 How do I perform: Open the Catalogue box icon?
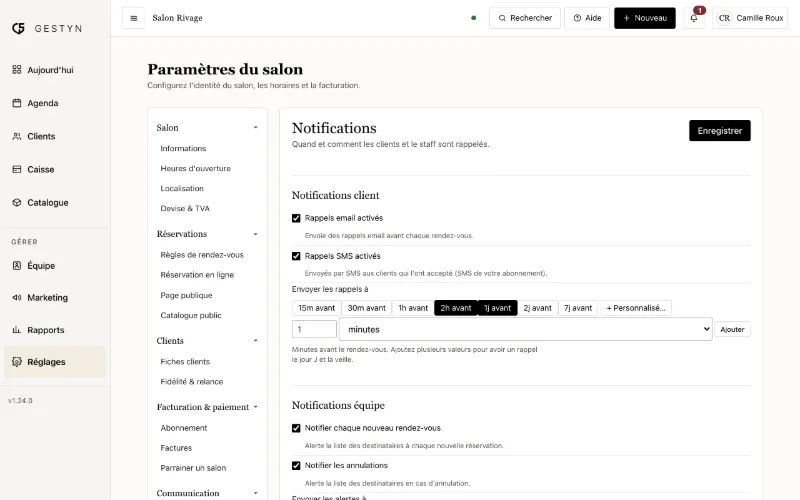pyautogui.click(x=17, y=203)
